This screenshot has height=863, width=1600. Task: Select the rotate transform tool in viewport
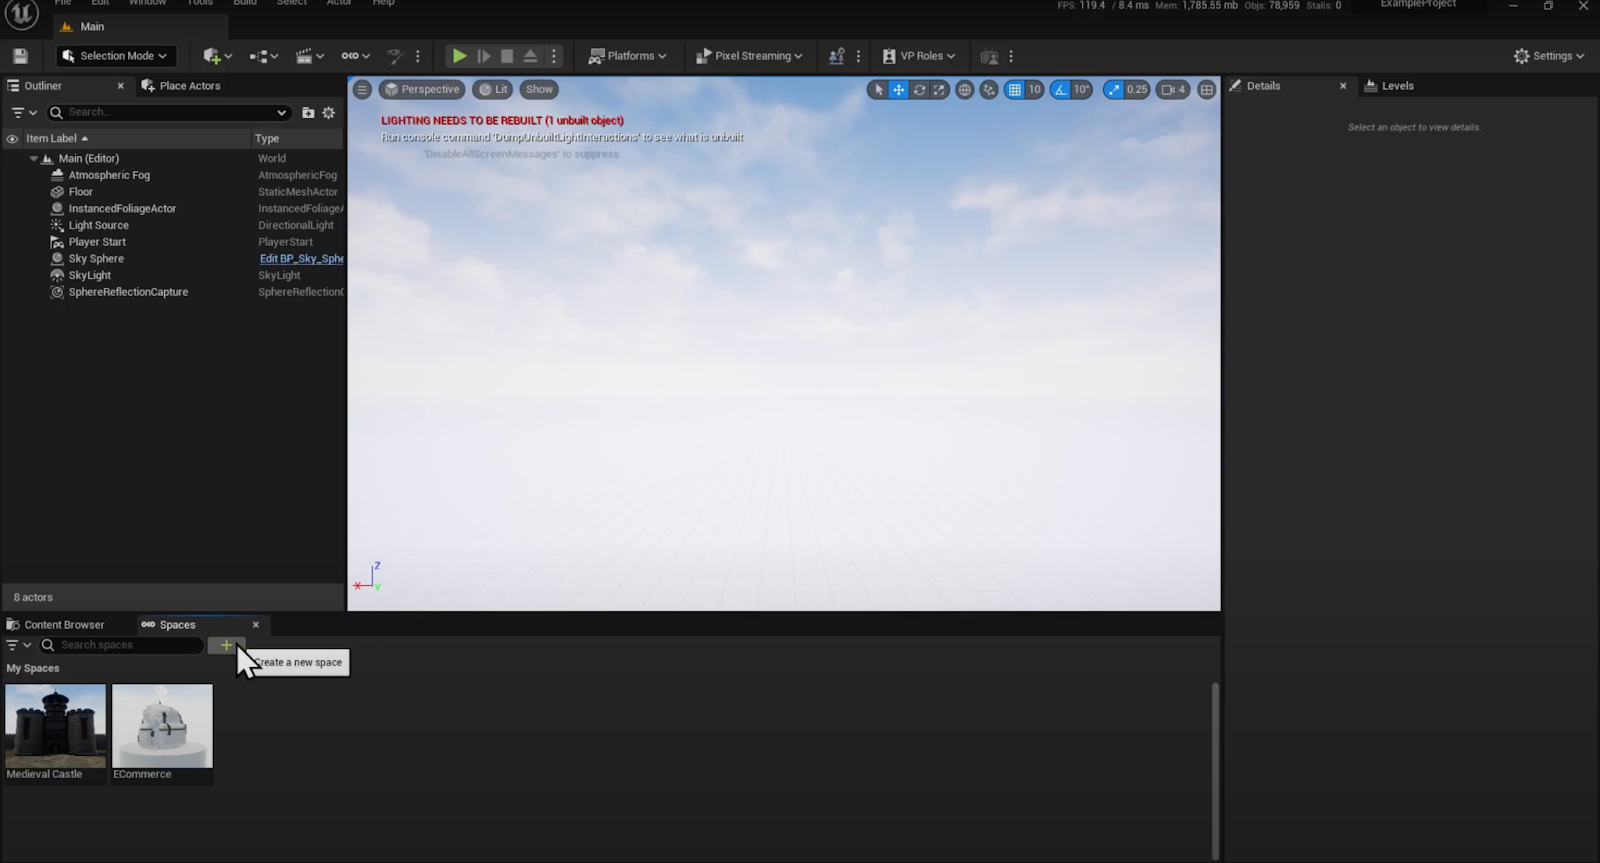click(x=919, y=90)
